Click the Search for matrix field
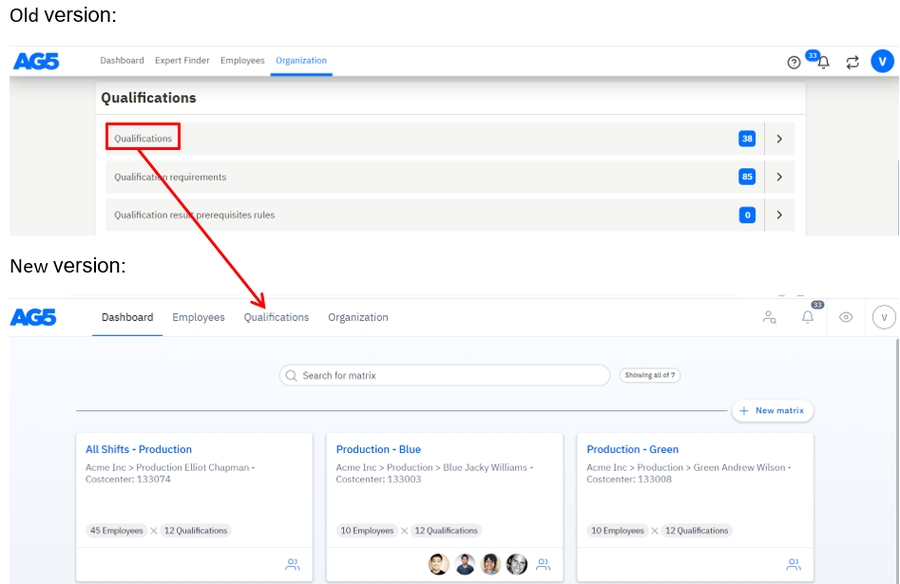Image resolution: width=900 pixels, height=584 pixels. [445, 376]
